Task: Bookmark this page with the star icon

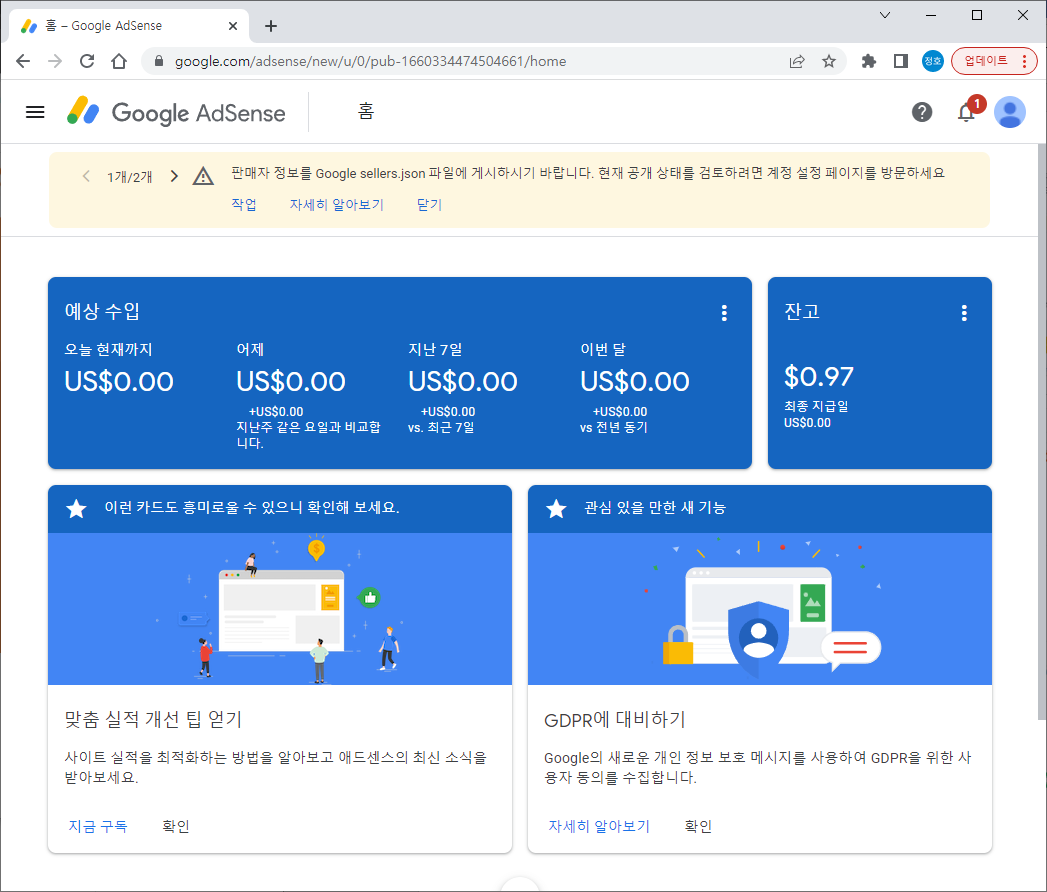Action: coord(829,61)
